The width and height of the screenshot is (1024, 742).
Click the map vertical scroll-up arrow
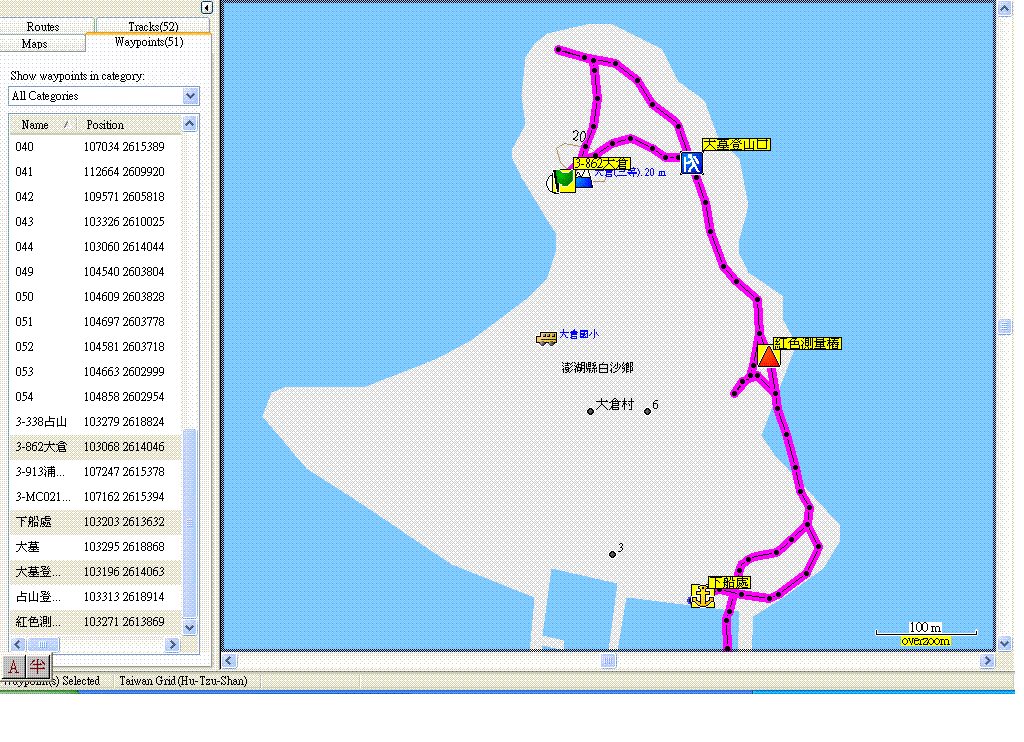[1004, 8]
